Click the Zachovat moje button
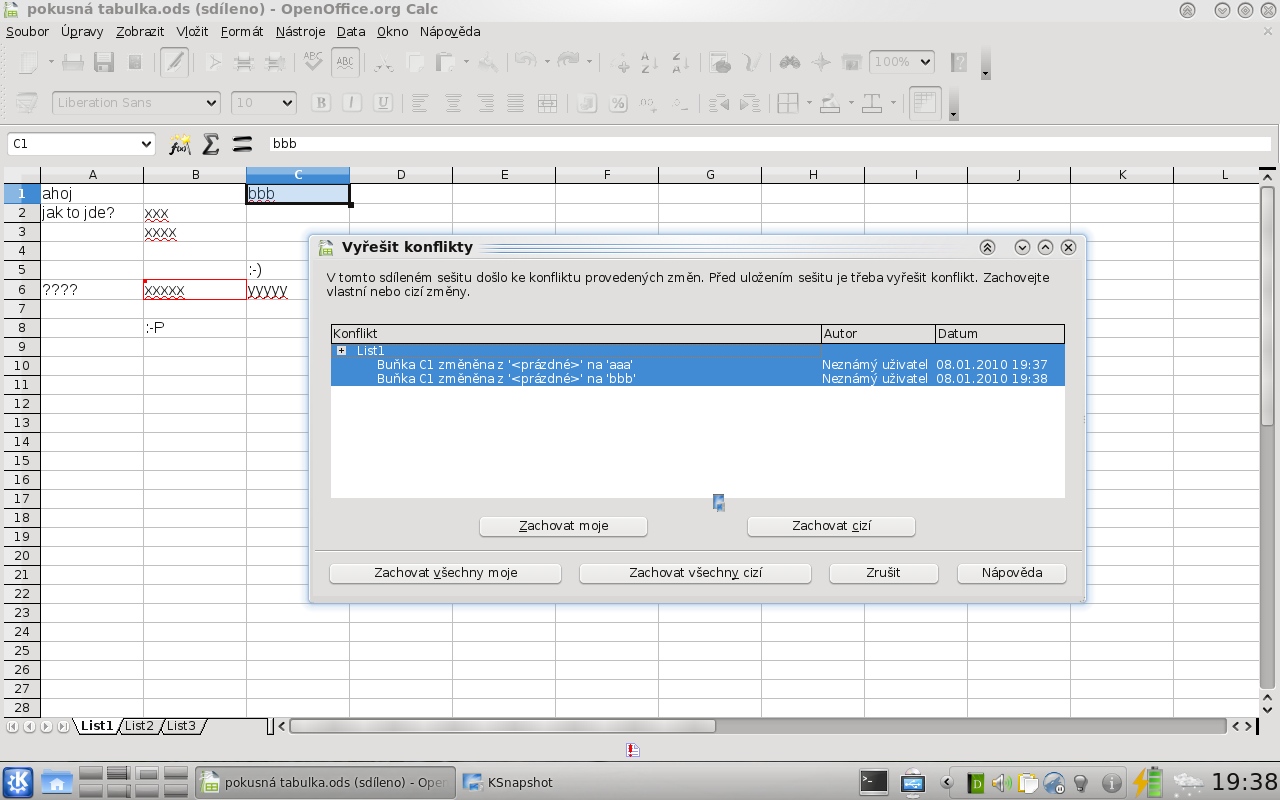The width and height of the screenshot is (1280, 800). click(564, 526)
